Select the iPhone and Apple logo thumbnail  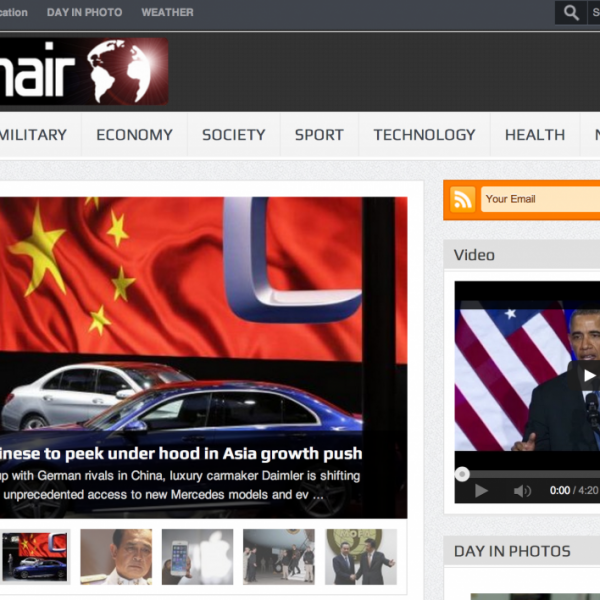(x=197, y=557)
